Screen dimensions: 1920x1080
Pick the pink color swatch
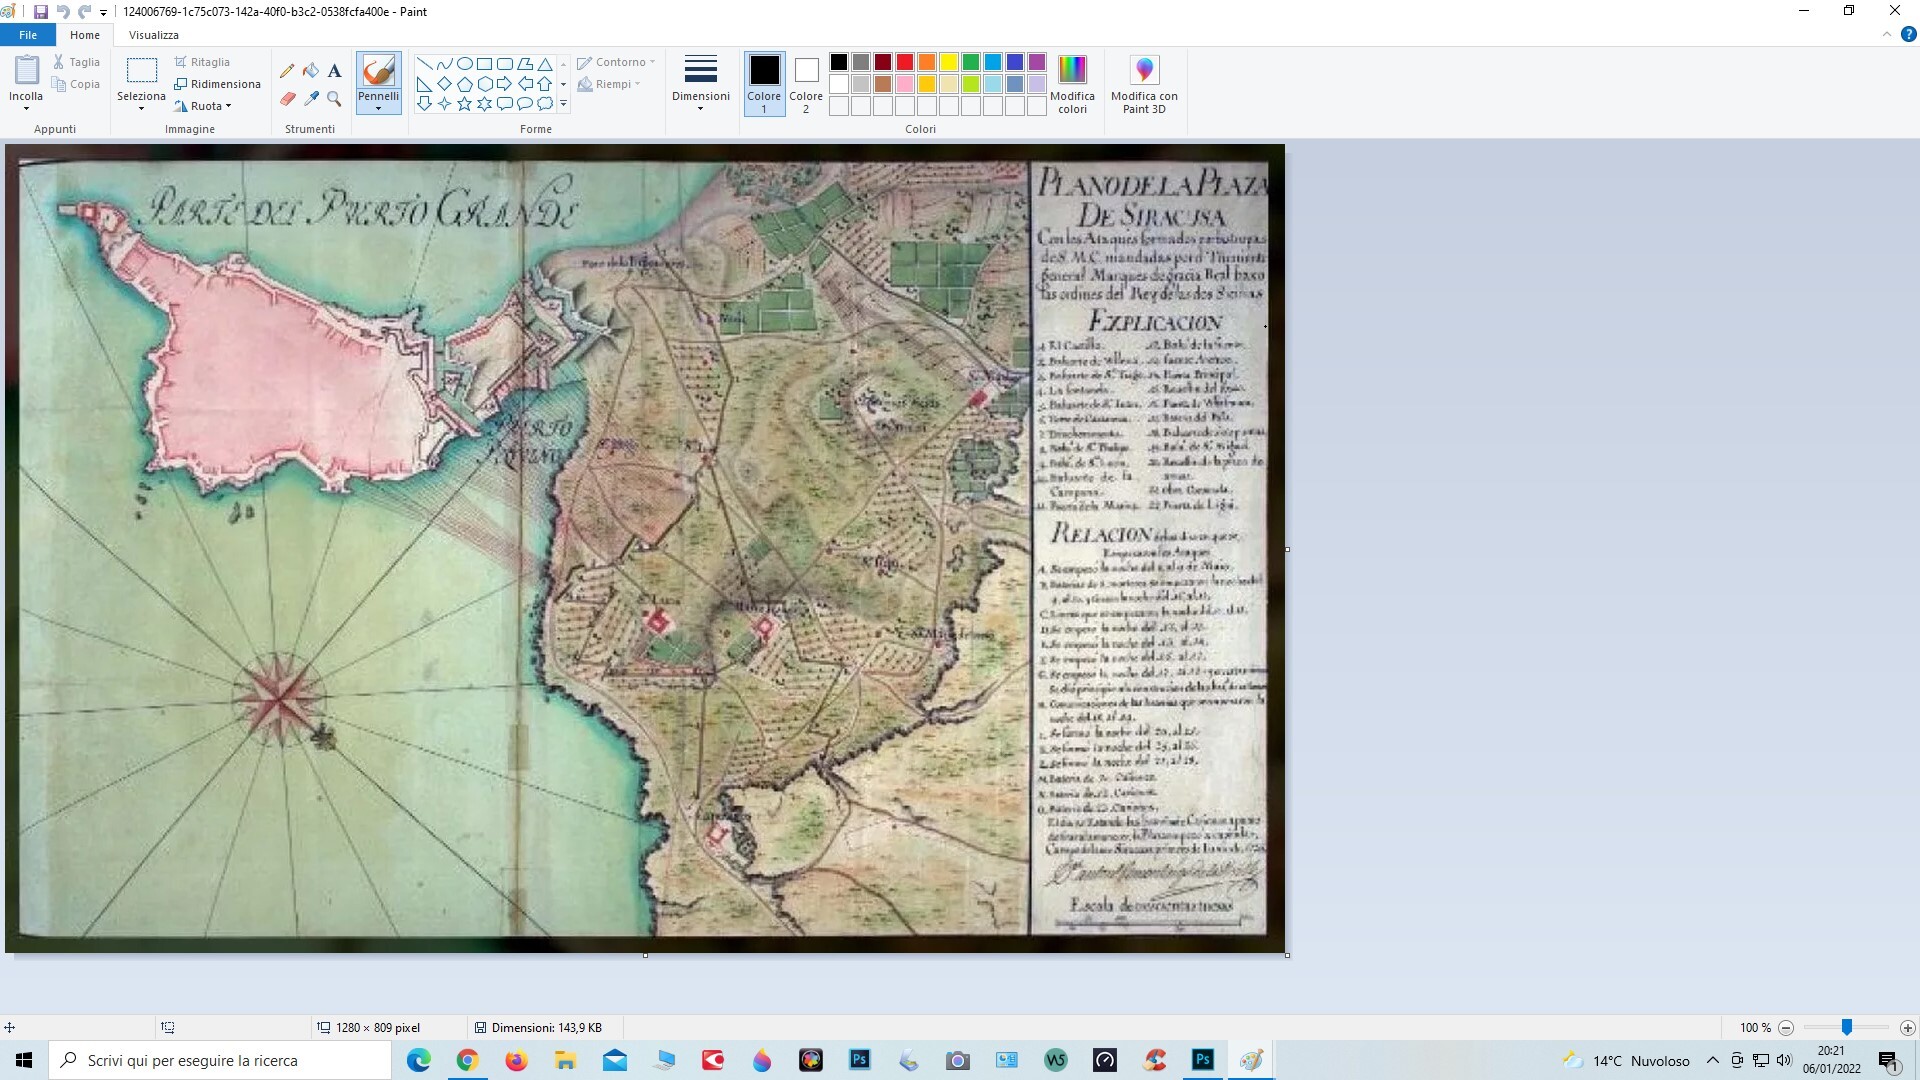tap(905, 84)
